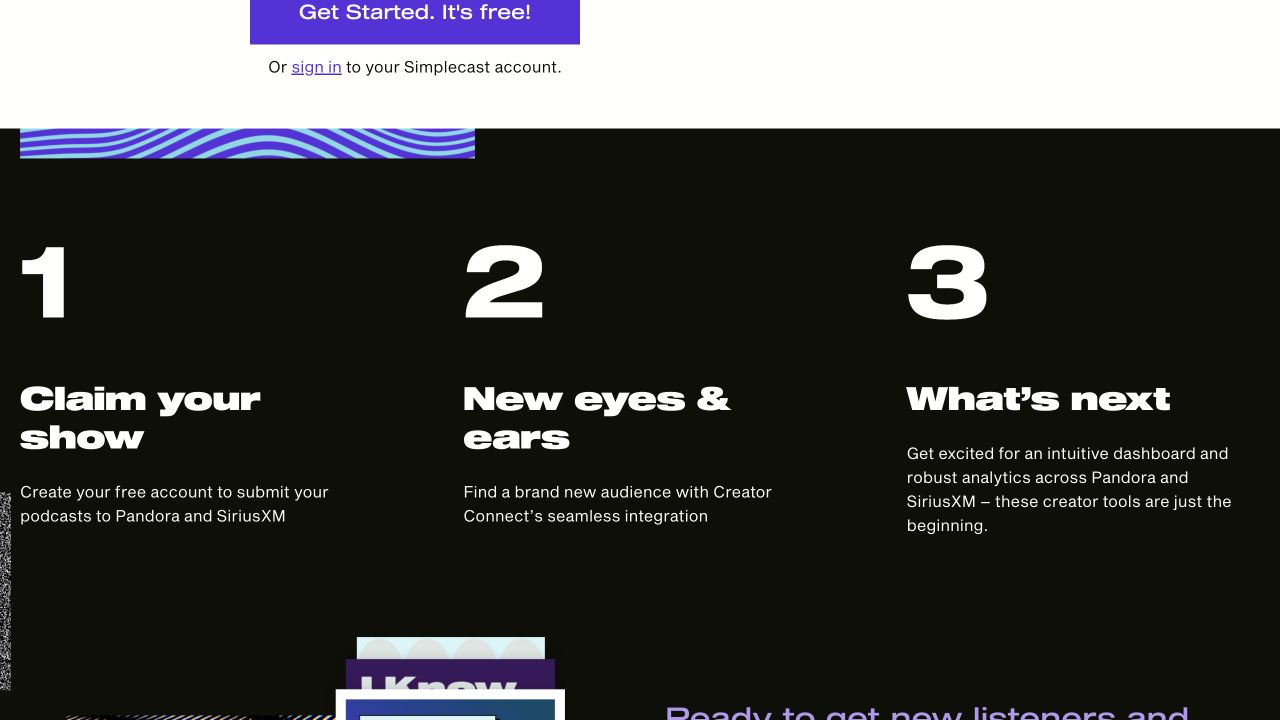Select the 'What's next' heading
1280x720 pixels.
coord(1038,399)
